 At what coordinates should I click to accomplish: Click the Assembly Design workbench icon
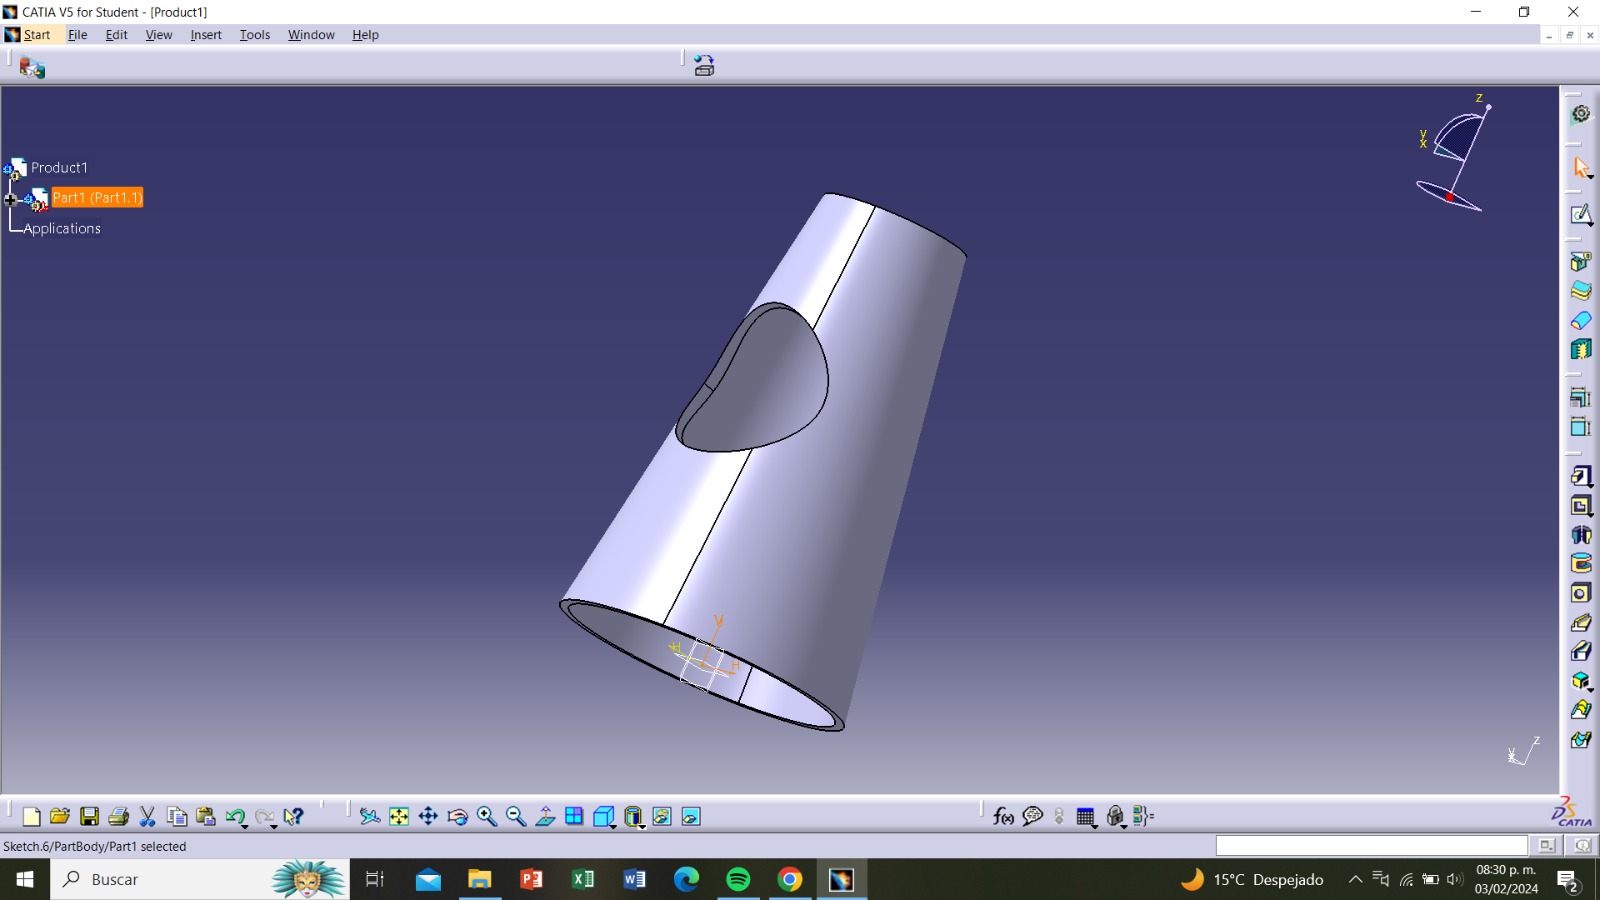pos(32,67)
